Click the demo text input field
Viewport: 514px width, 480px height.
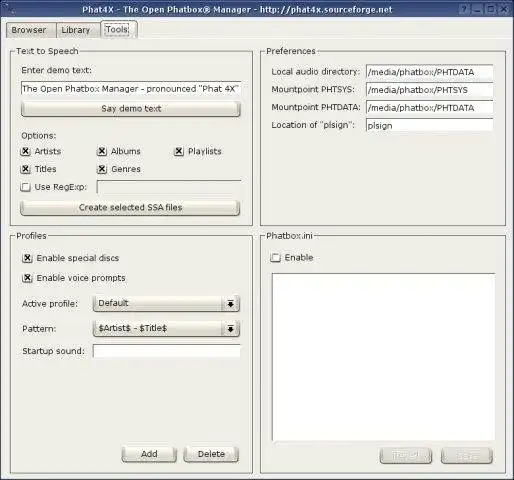point(131,89)
